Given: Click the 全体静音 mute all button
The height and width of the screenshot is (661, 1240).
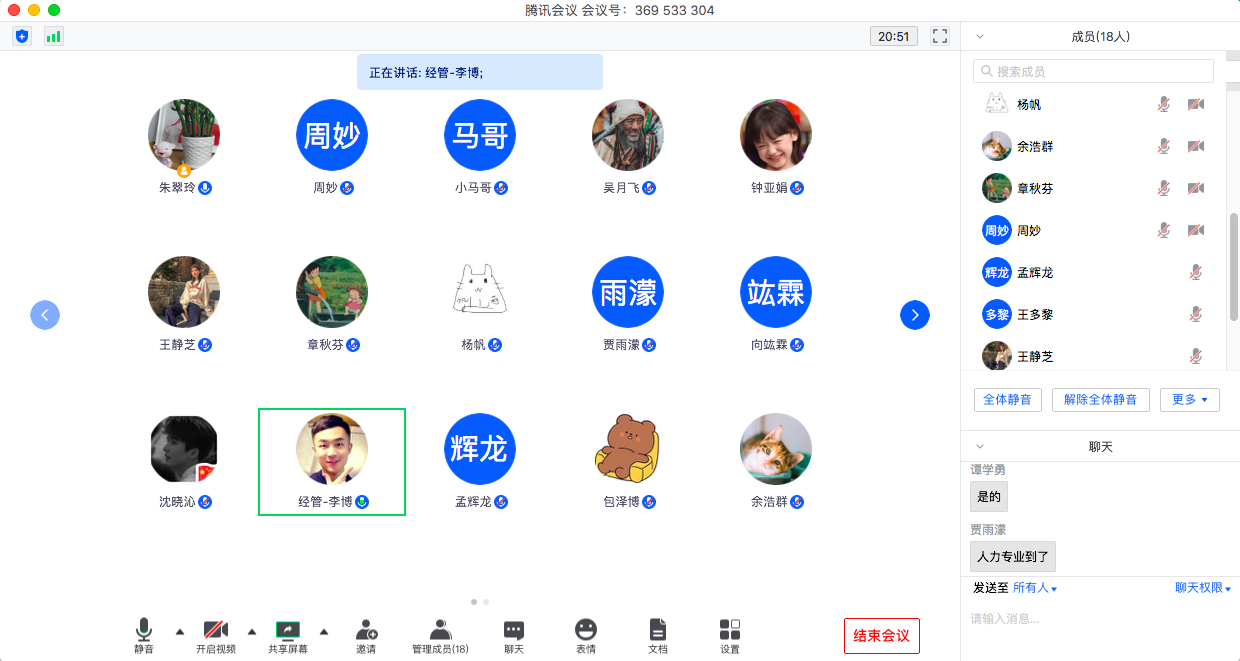Looking at the screenshot, I should (1008, 400).
